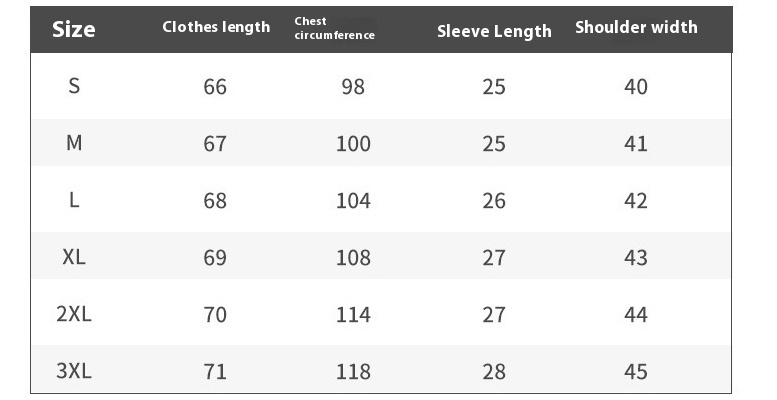Select the XL size row label
Viewport: 777px width, 400px height.
[74, 257]
